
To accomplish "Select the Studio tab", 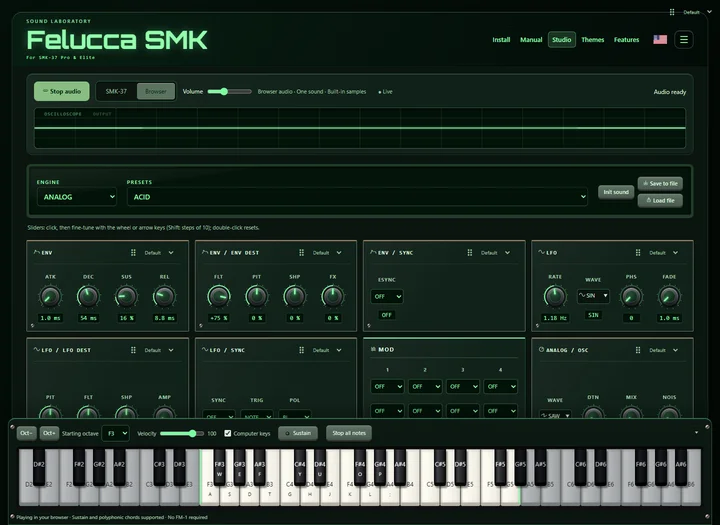I will 562,40.
